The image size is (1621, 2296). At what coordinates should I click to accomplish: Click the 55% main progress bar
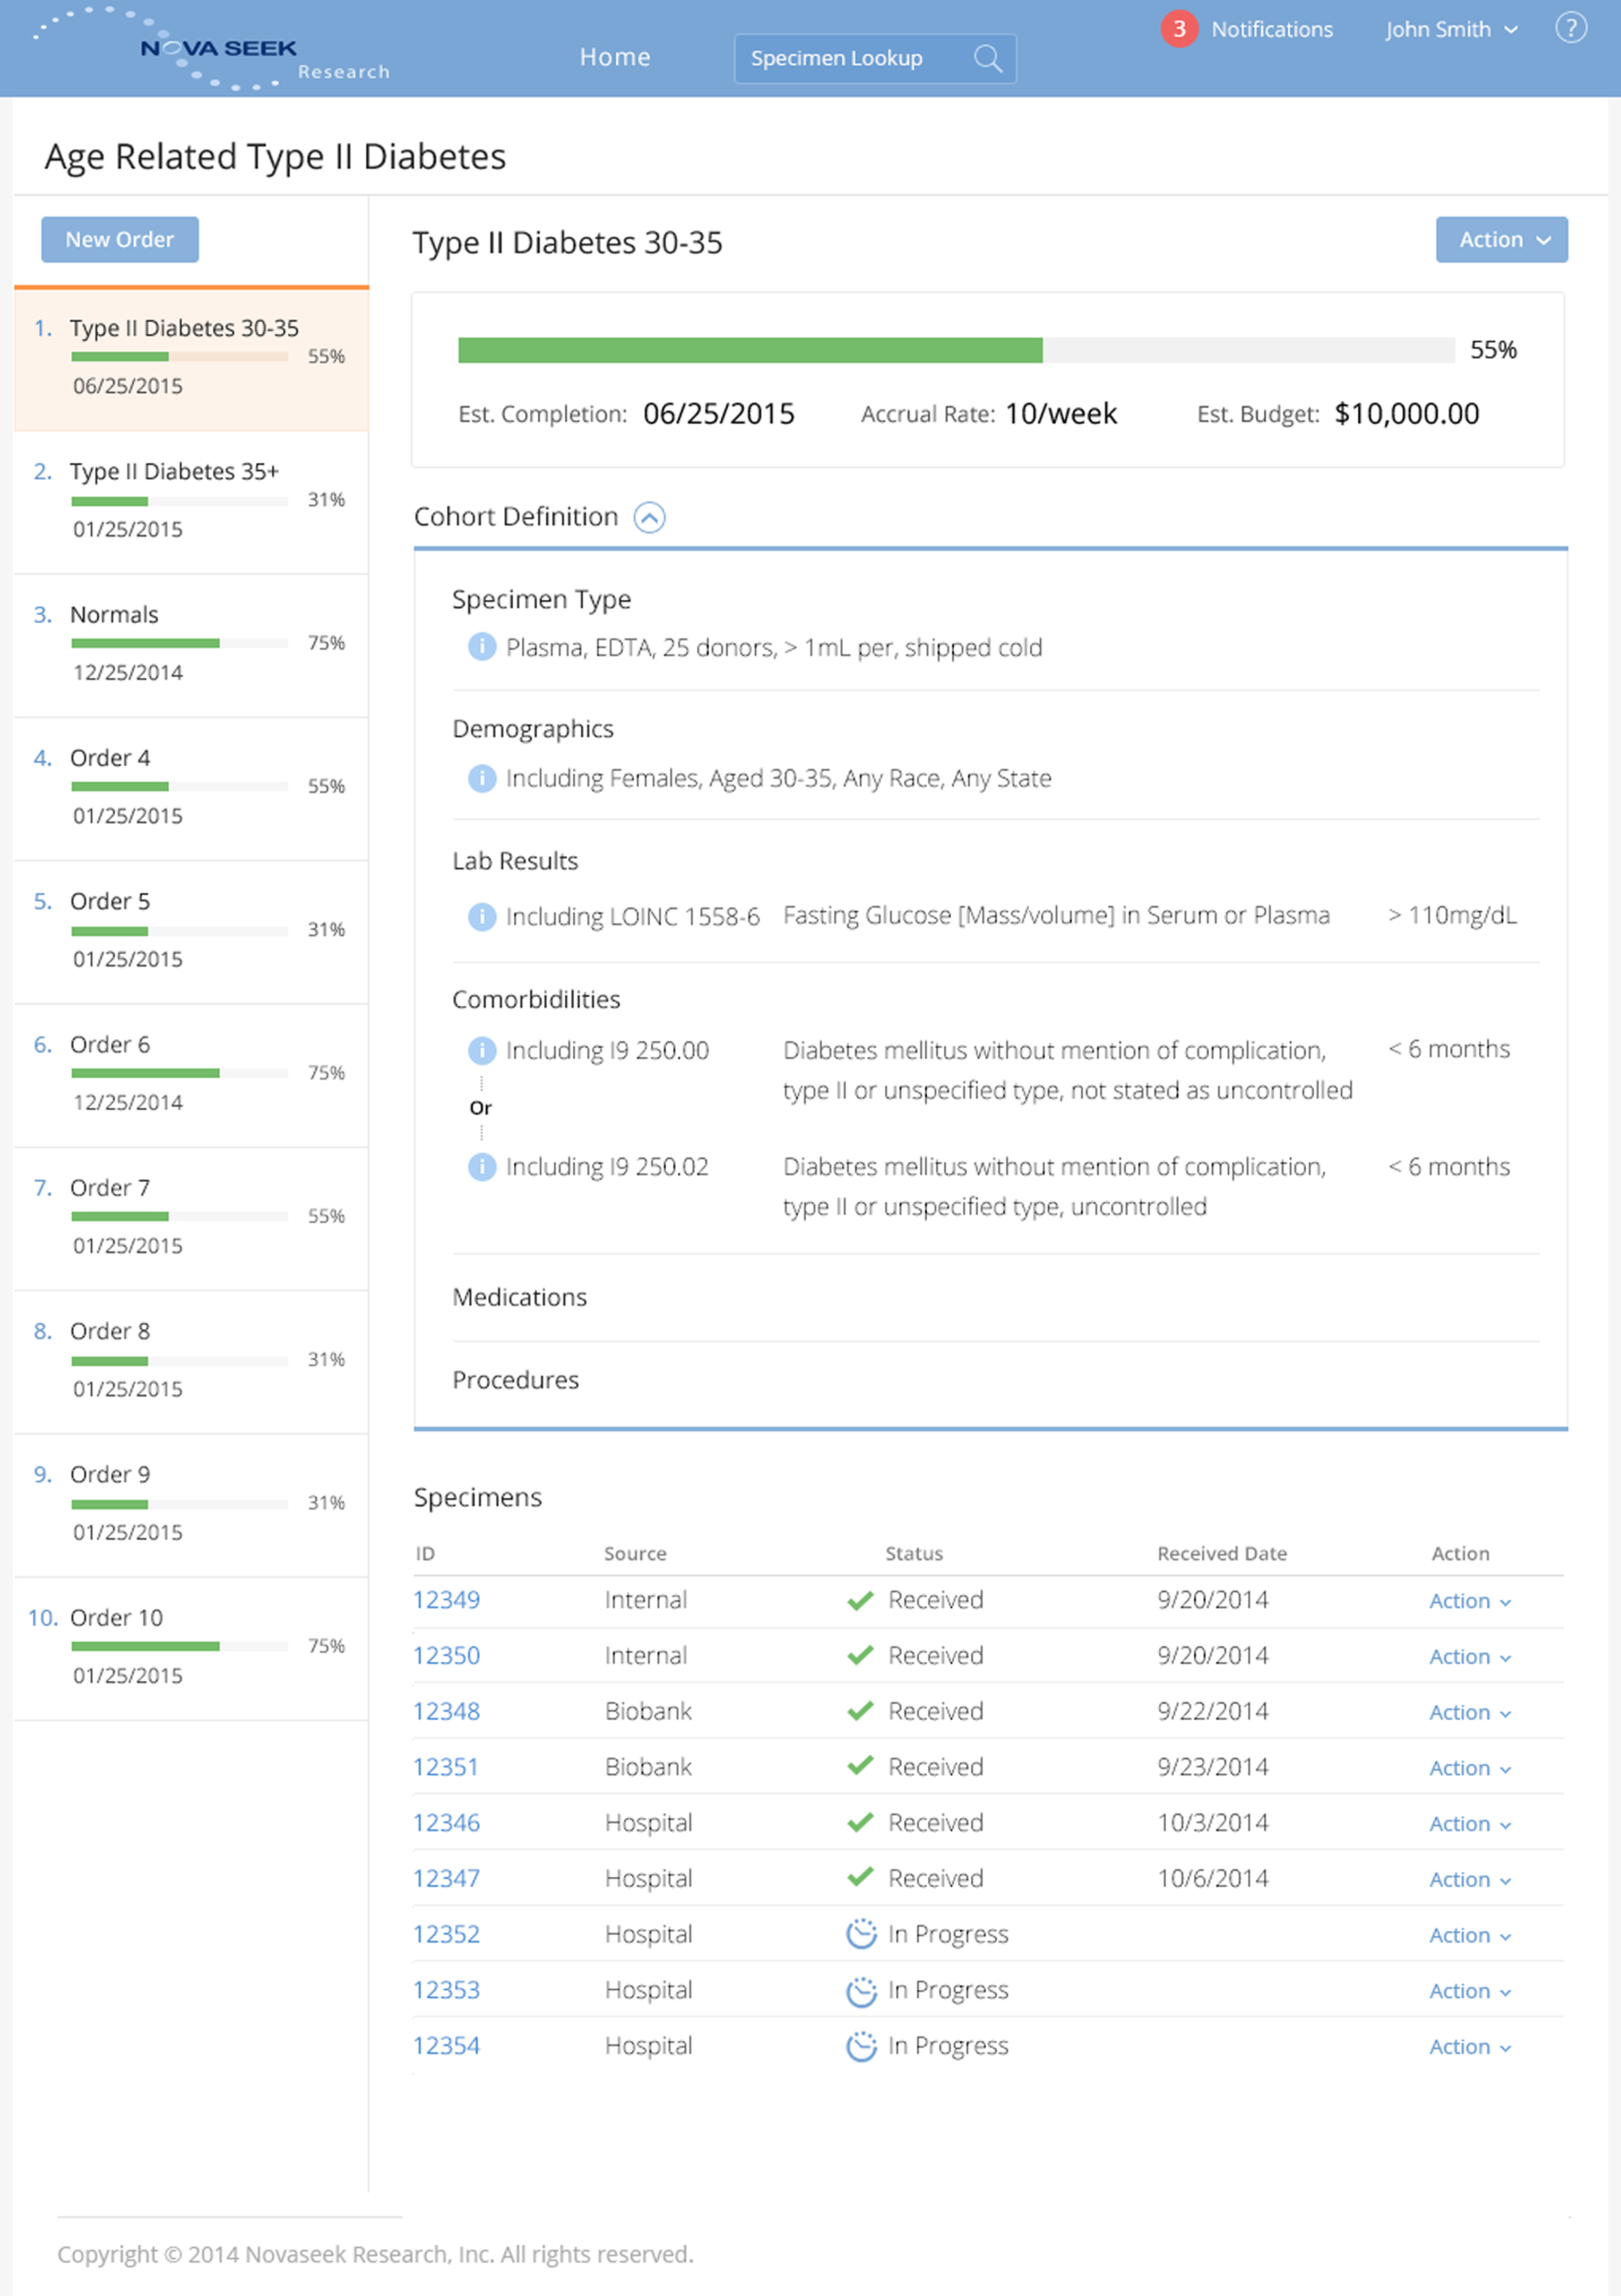(955, 350)
